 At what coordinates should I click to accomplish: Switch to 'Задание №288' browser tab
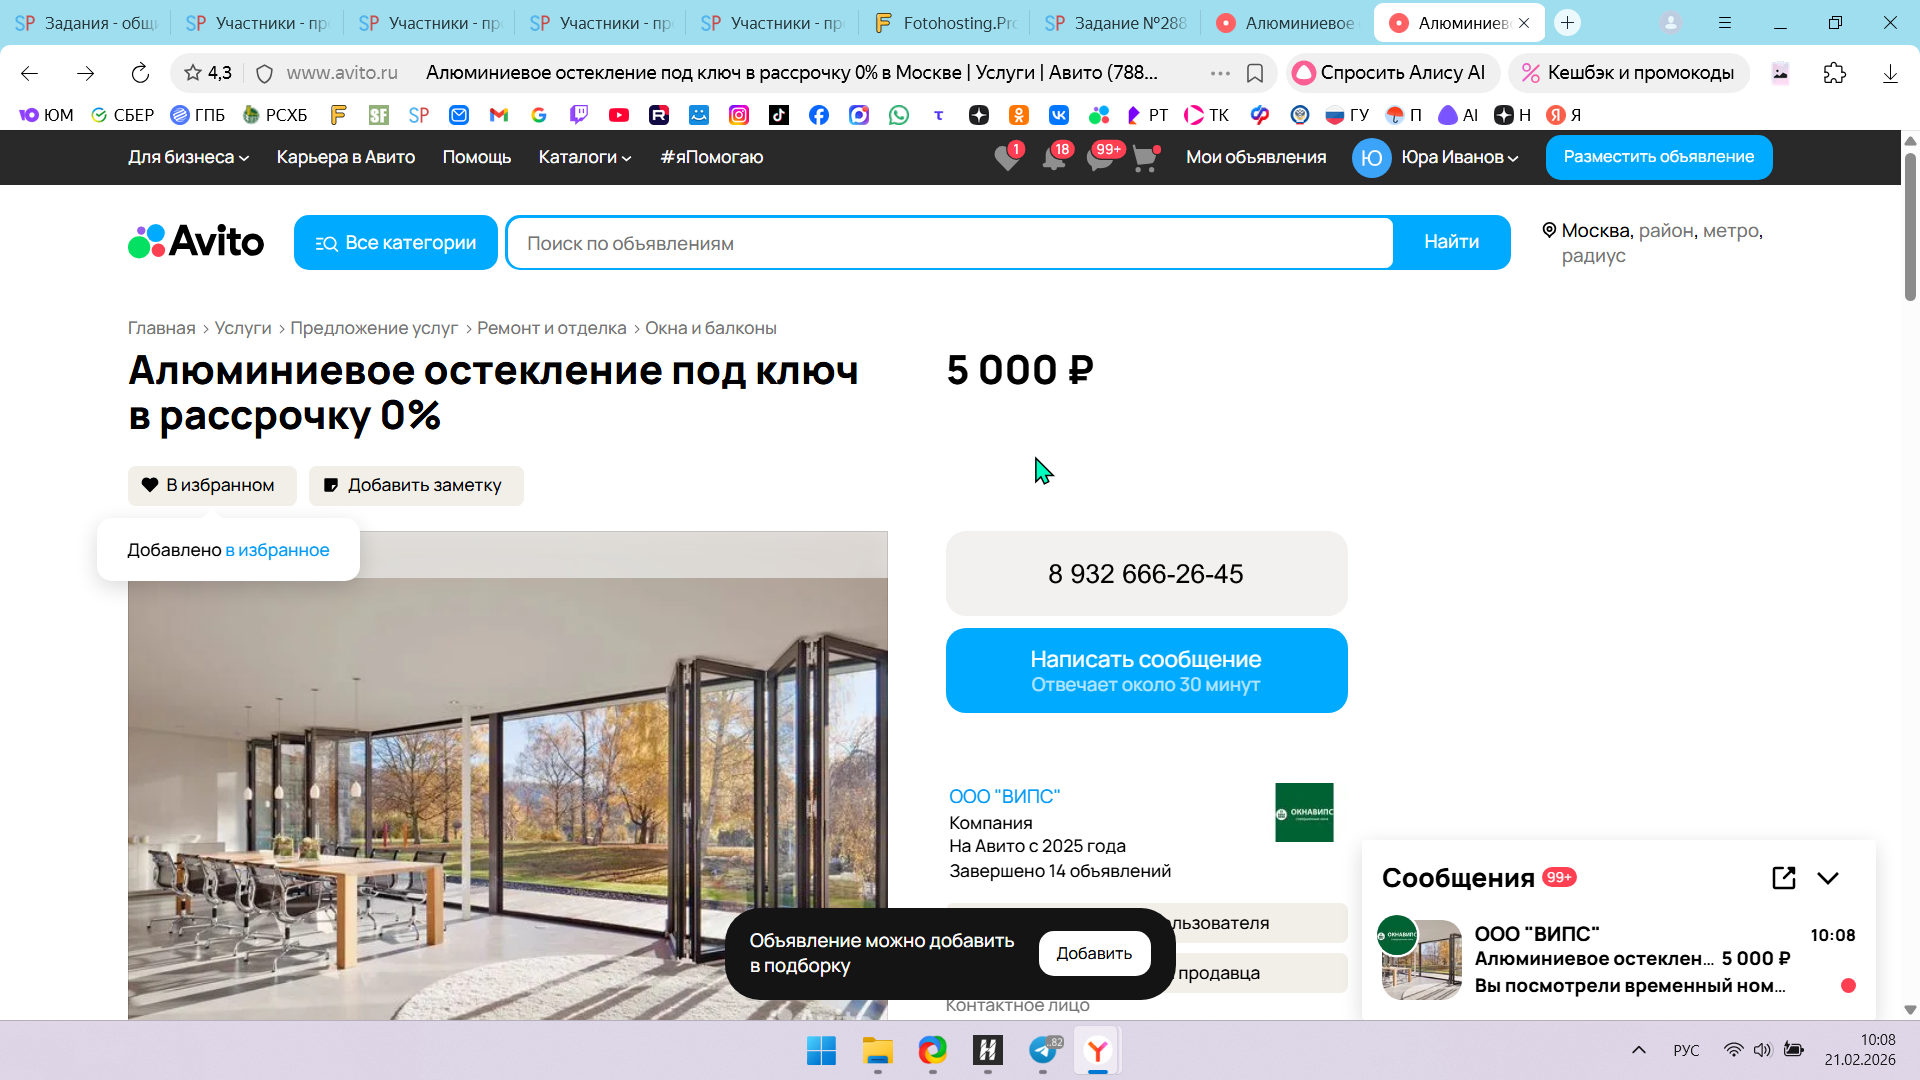click(x=1115, y=23)
